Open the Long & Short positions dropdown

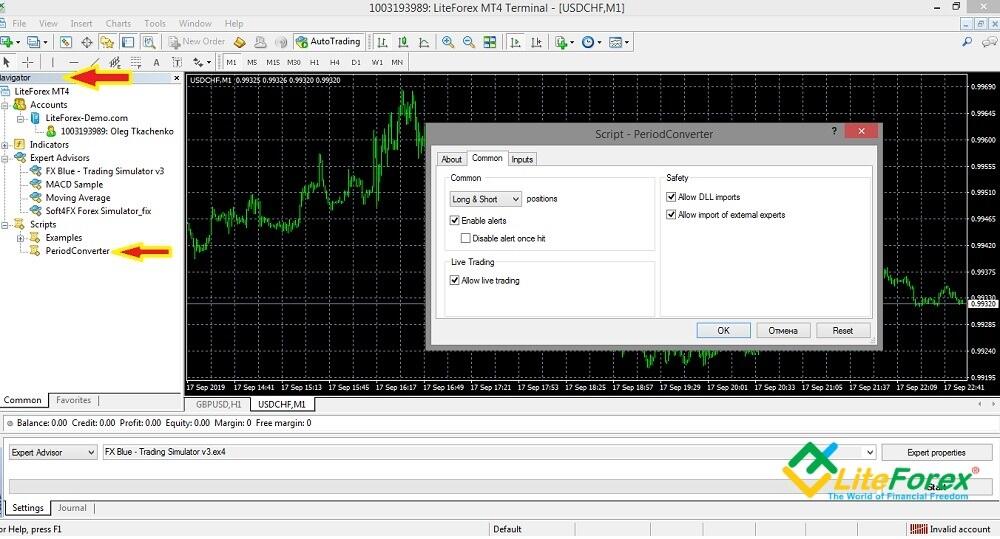pyautogui.click(x=485, y=199)
